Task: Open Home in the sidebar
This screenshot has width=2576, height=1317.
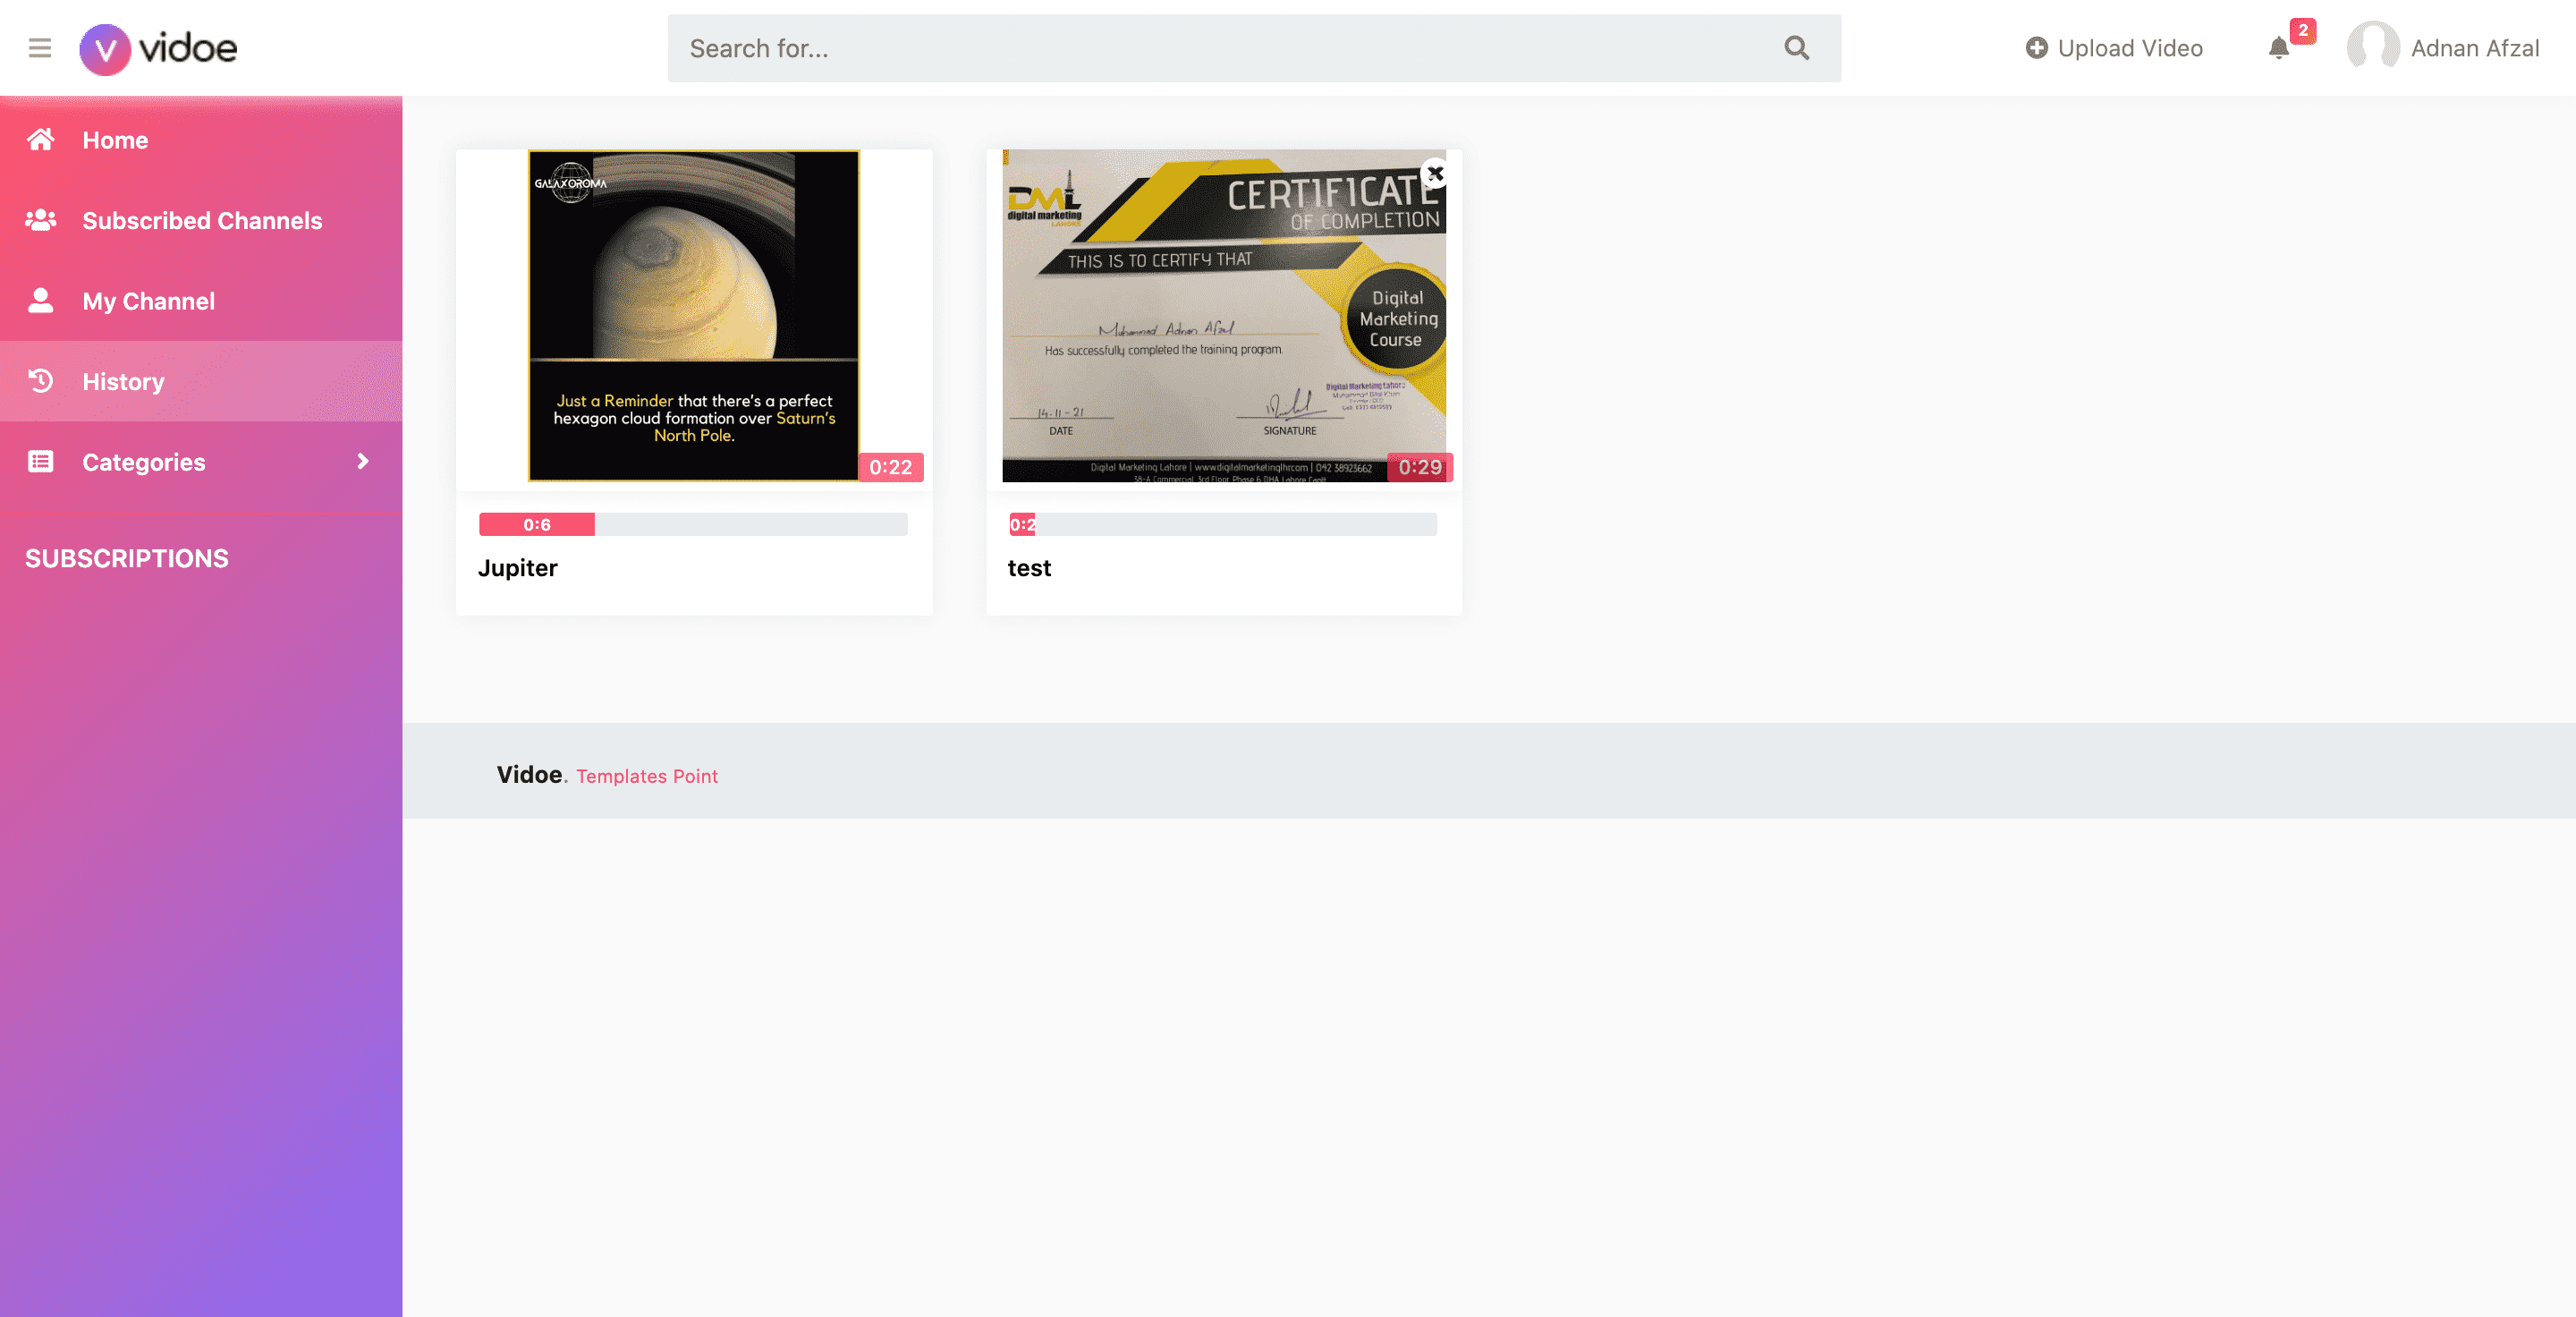Action: click(x=201, y=140)
